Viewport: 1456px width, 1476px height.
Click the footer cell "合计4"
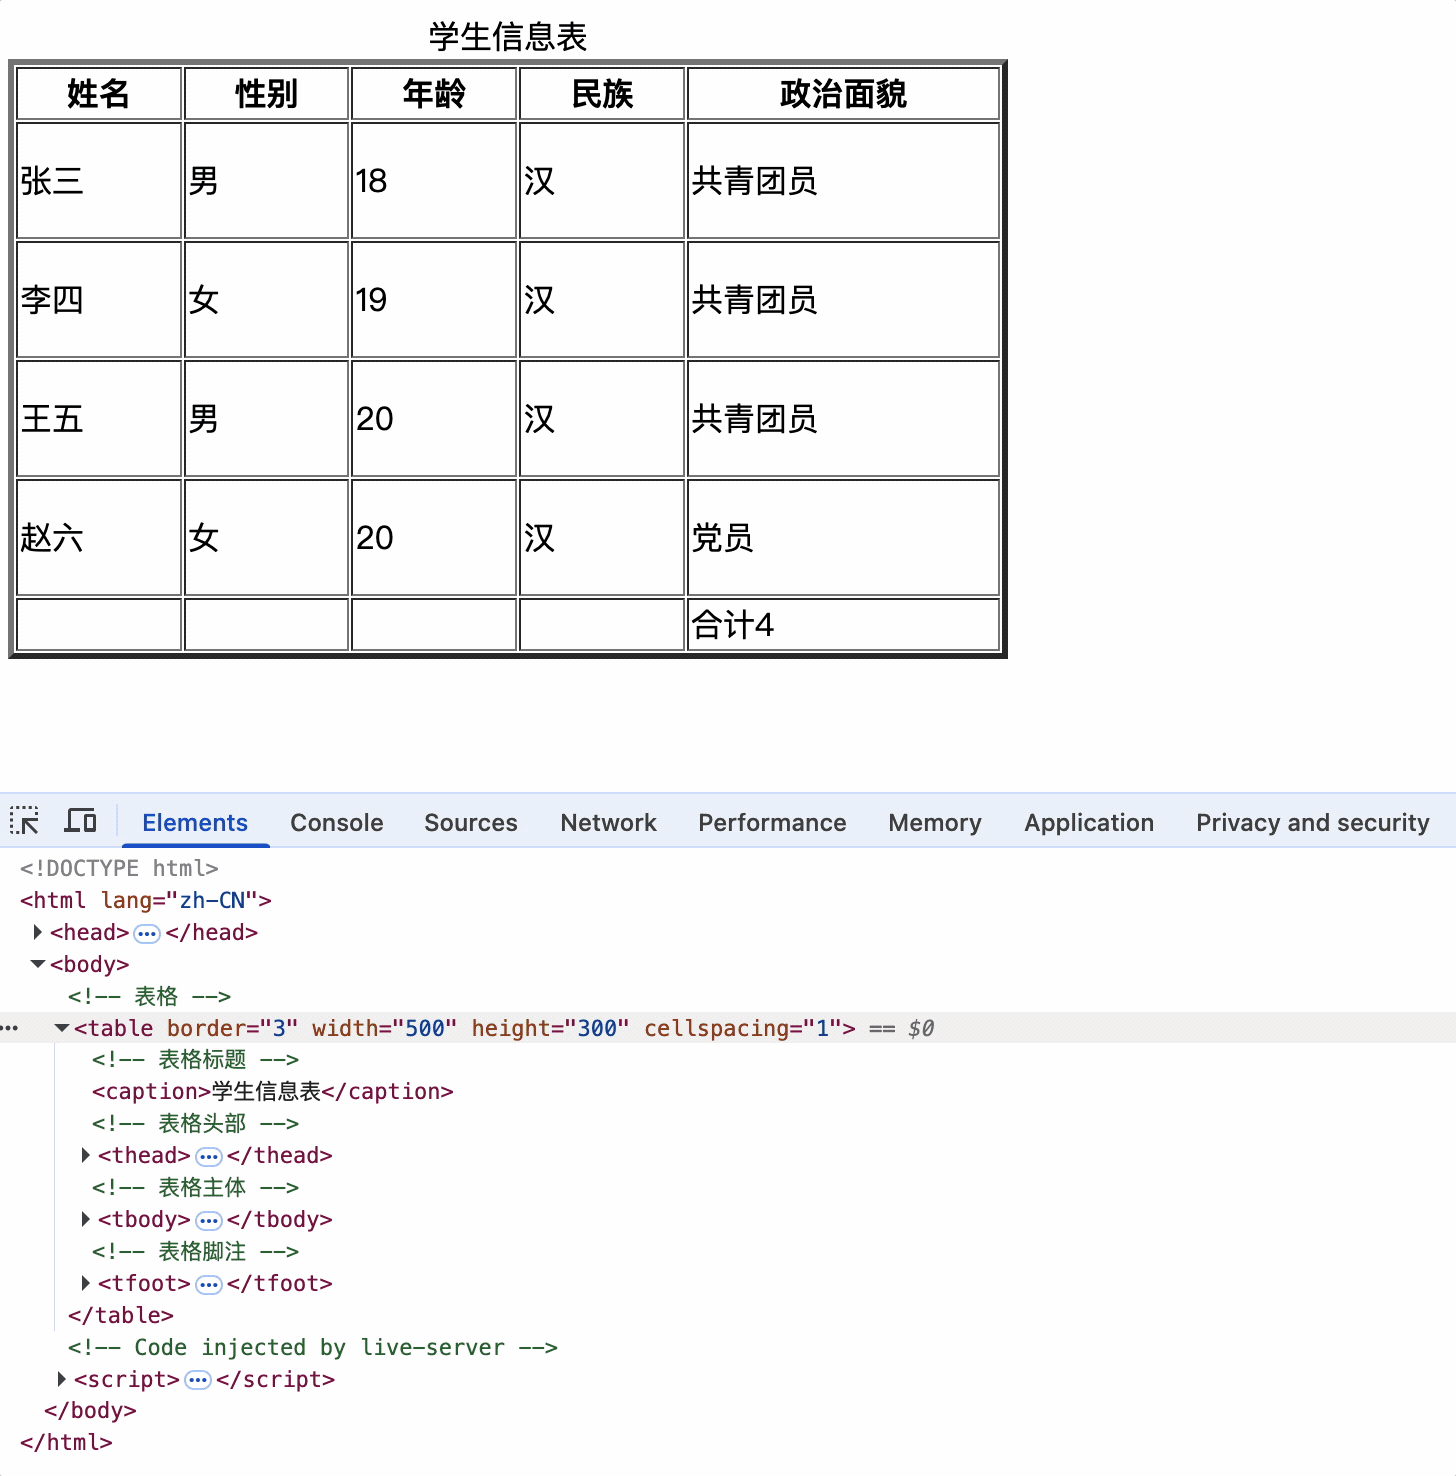tap(844, 625)
